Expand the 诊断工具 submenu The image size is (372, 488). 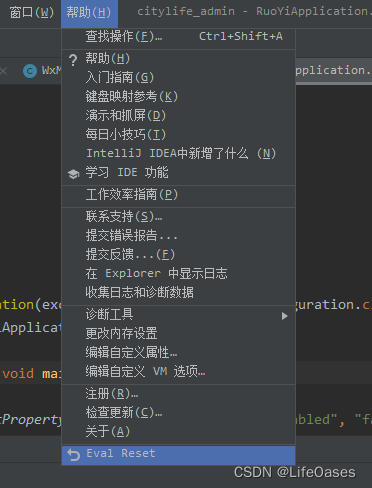178,315
